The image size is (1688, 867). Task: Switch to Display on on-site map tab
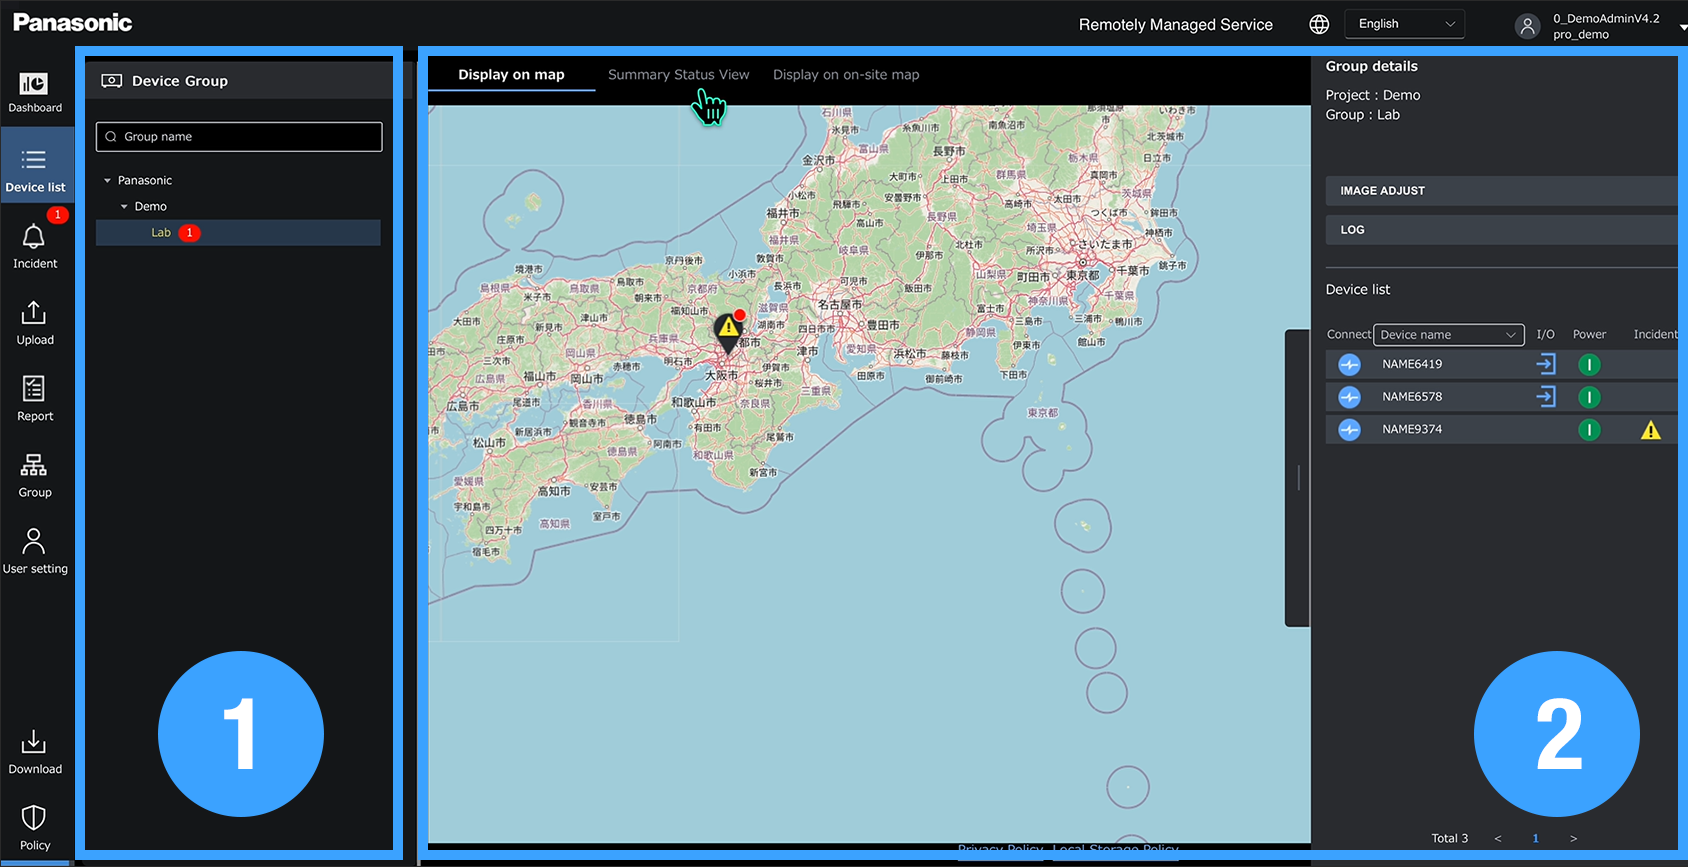tap(845, 75)
